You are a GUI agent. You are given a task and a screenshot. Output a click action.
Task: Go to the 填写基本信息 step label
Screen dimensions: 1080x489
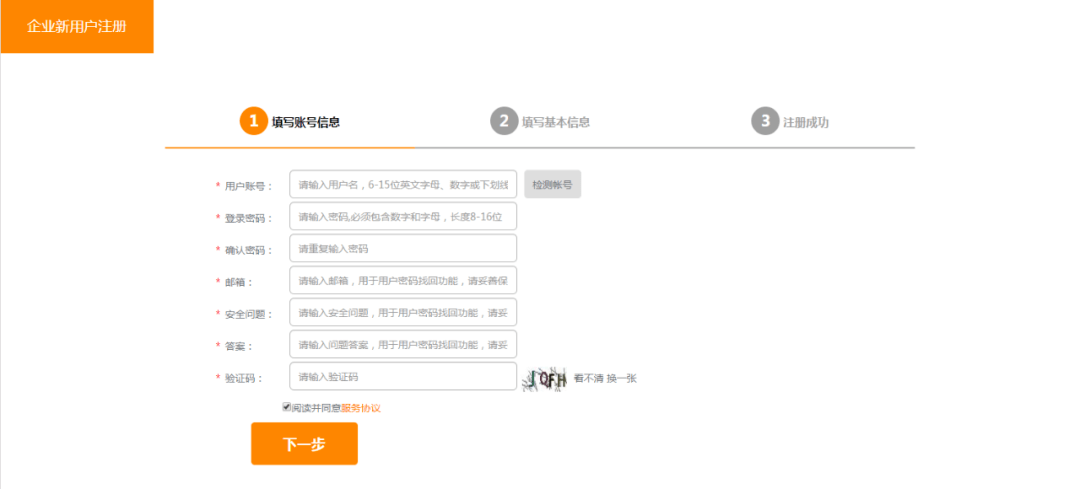(556, 123)
